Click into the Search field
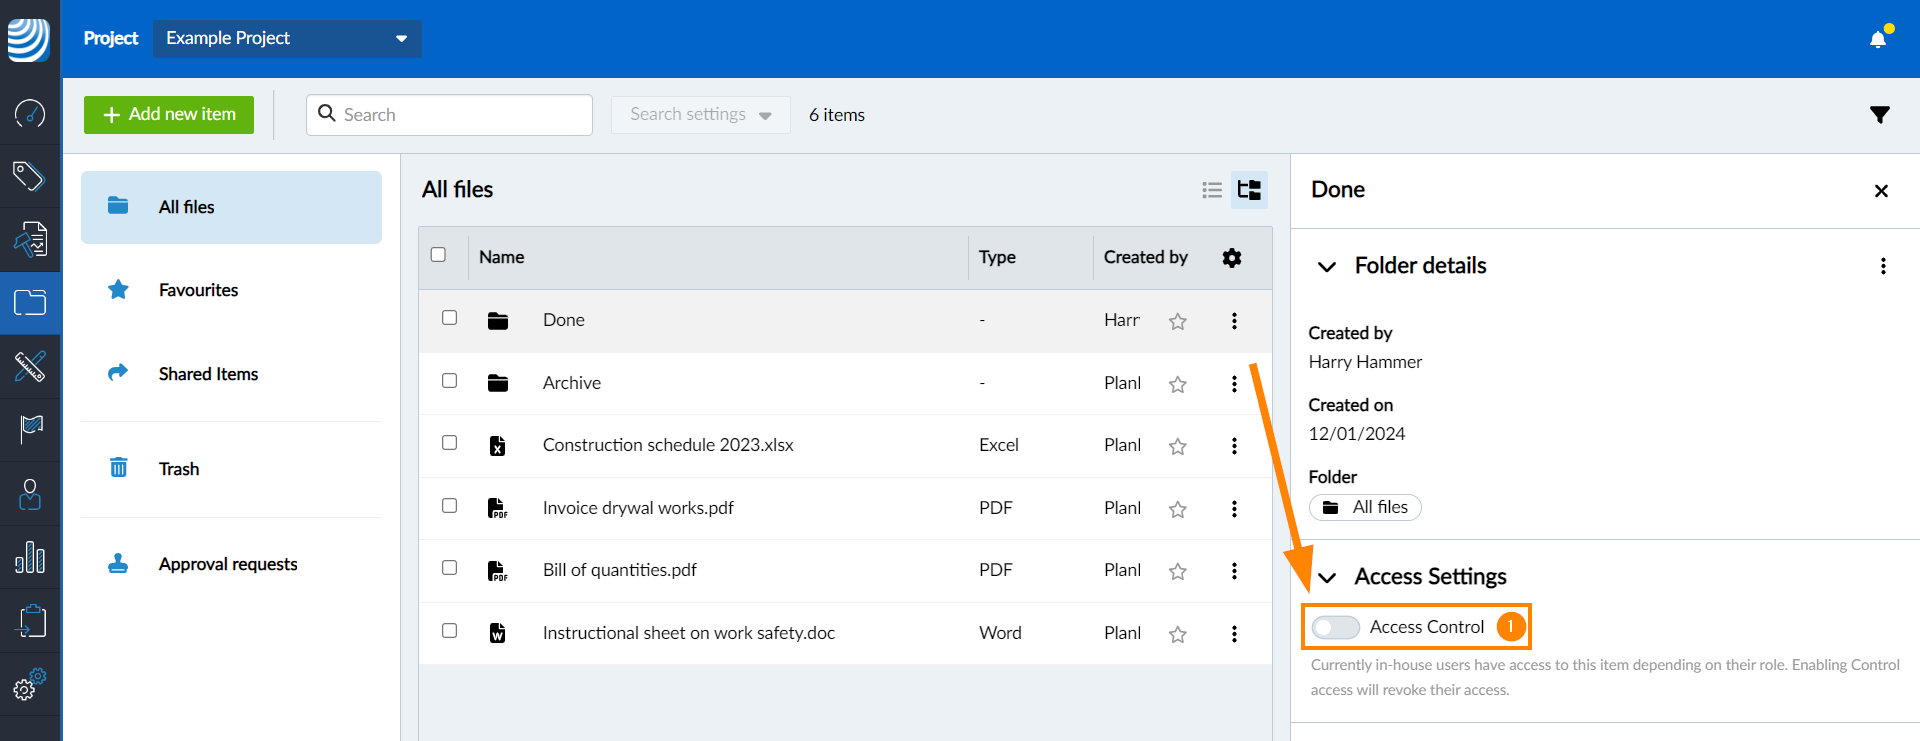This screenshot has height=741, width=1920. pos(460,115)
